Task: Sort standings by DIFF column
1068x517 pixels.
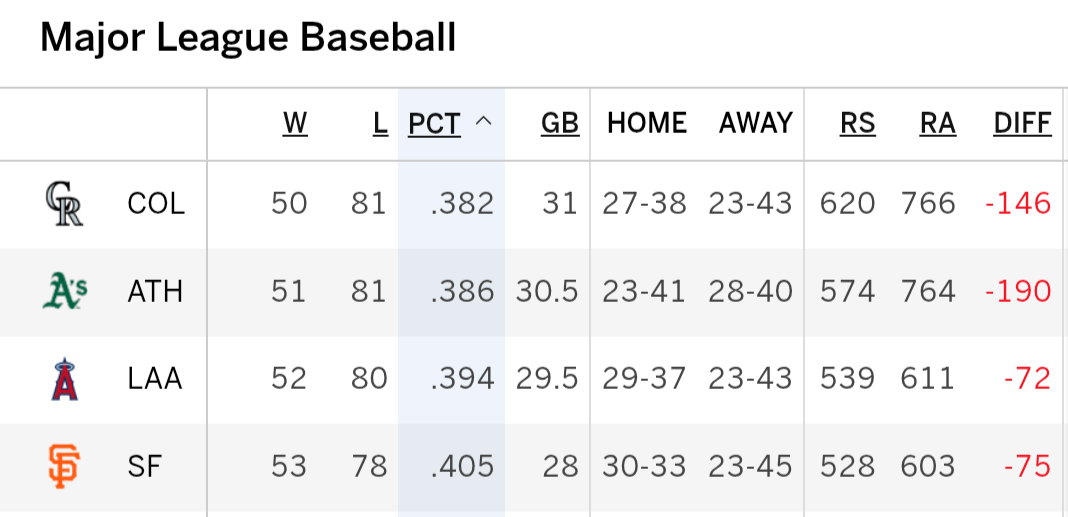Action: 1022,123
